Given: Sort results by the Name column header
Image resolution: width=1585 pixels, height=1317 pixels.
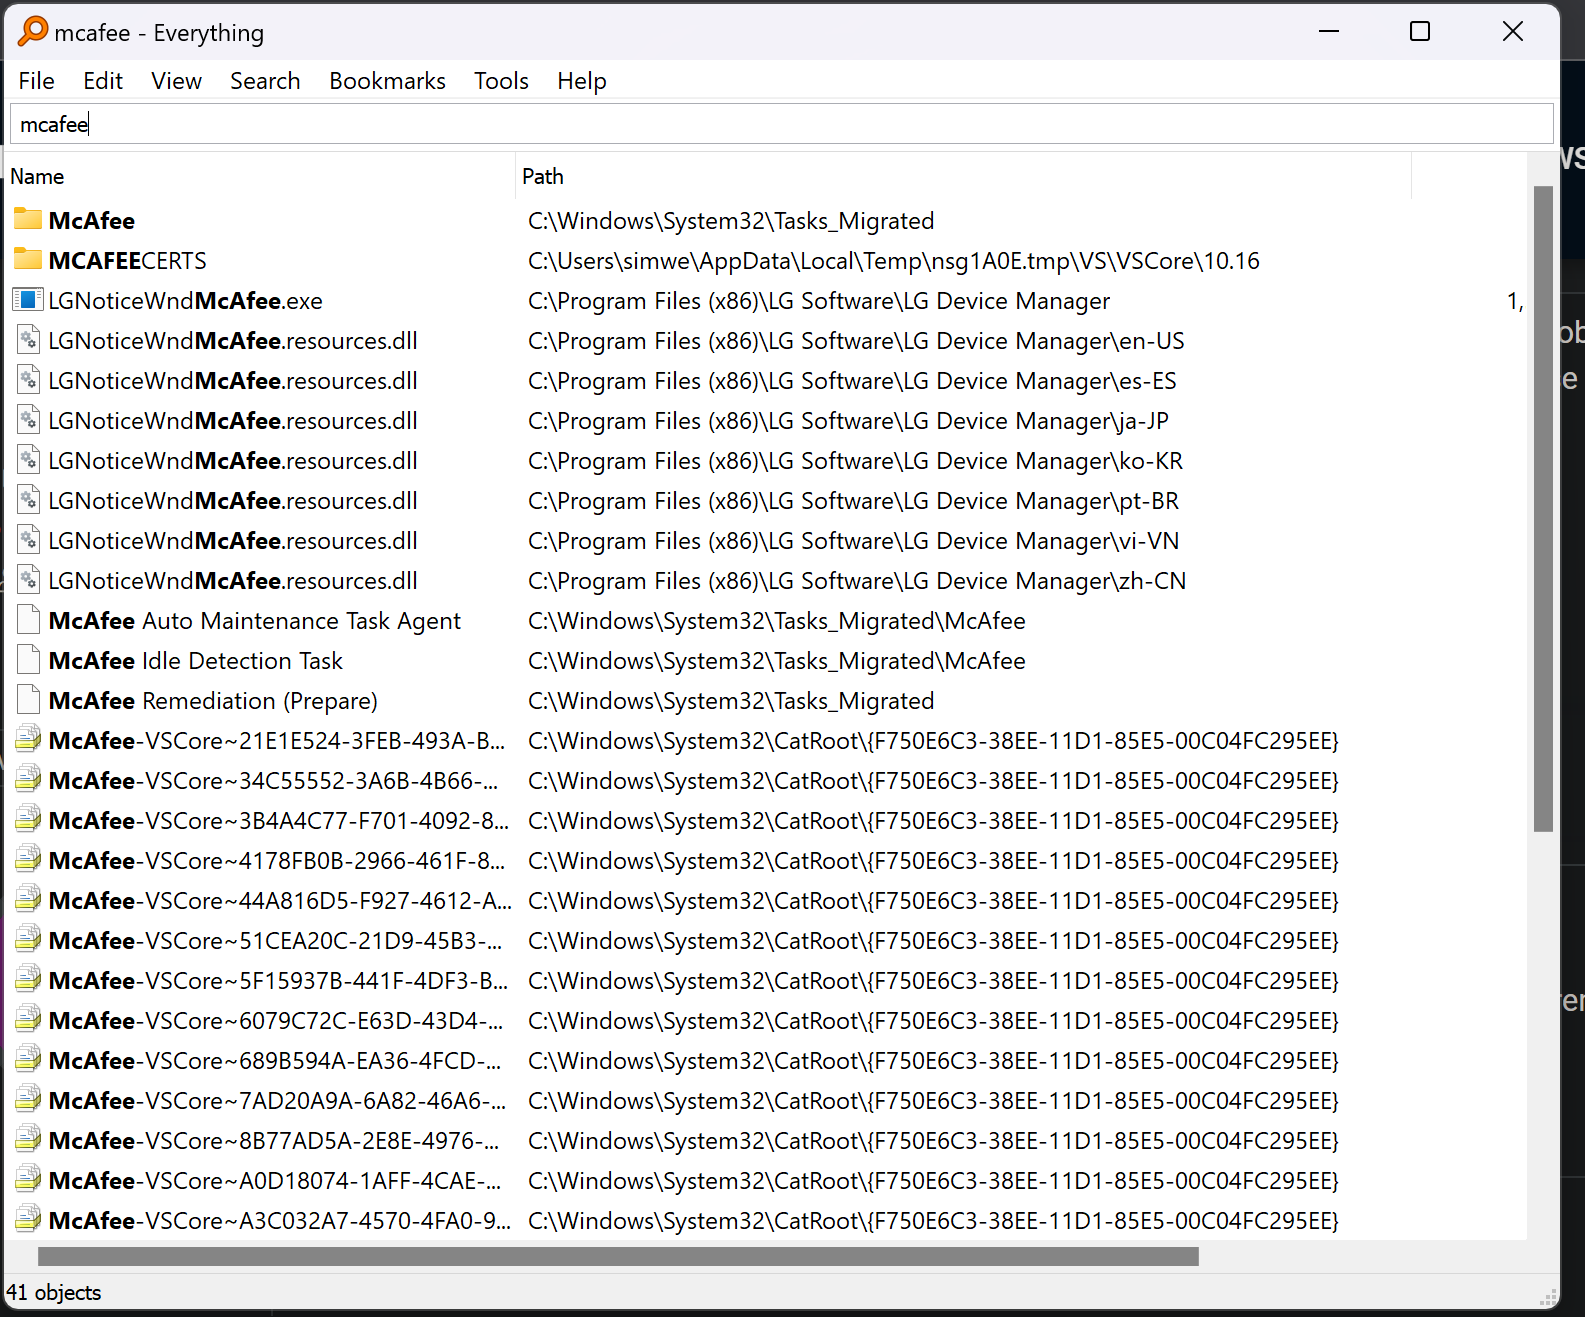Looking at the screenshot, I should (x=260, y=176).
